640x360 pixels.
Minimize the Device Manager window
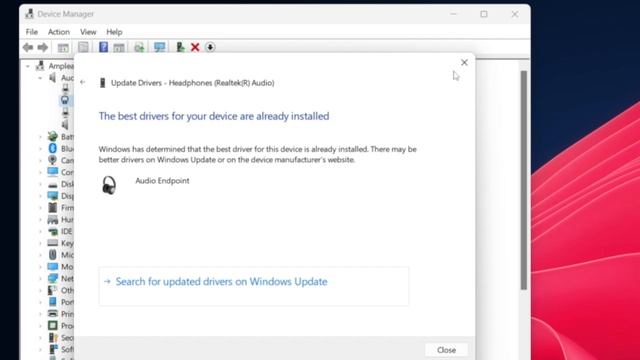tap(453, 14)
